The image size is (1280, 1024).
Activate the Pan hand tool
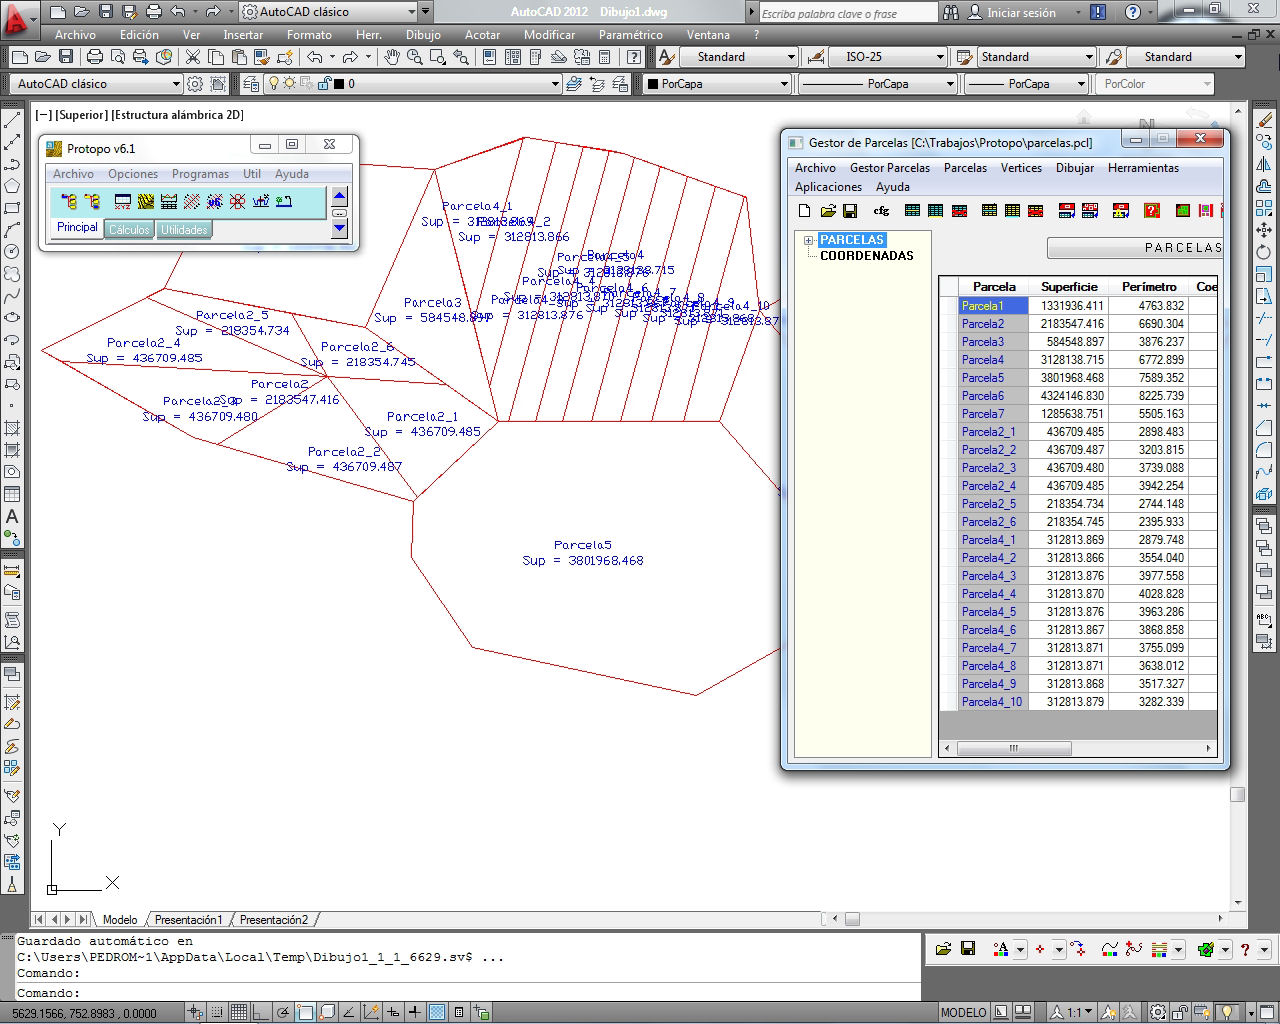click(x=393, y=57)
